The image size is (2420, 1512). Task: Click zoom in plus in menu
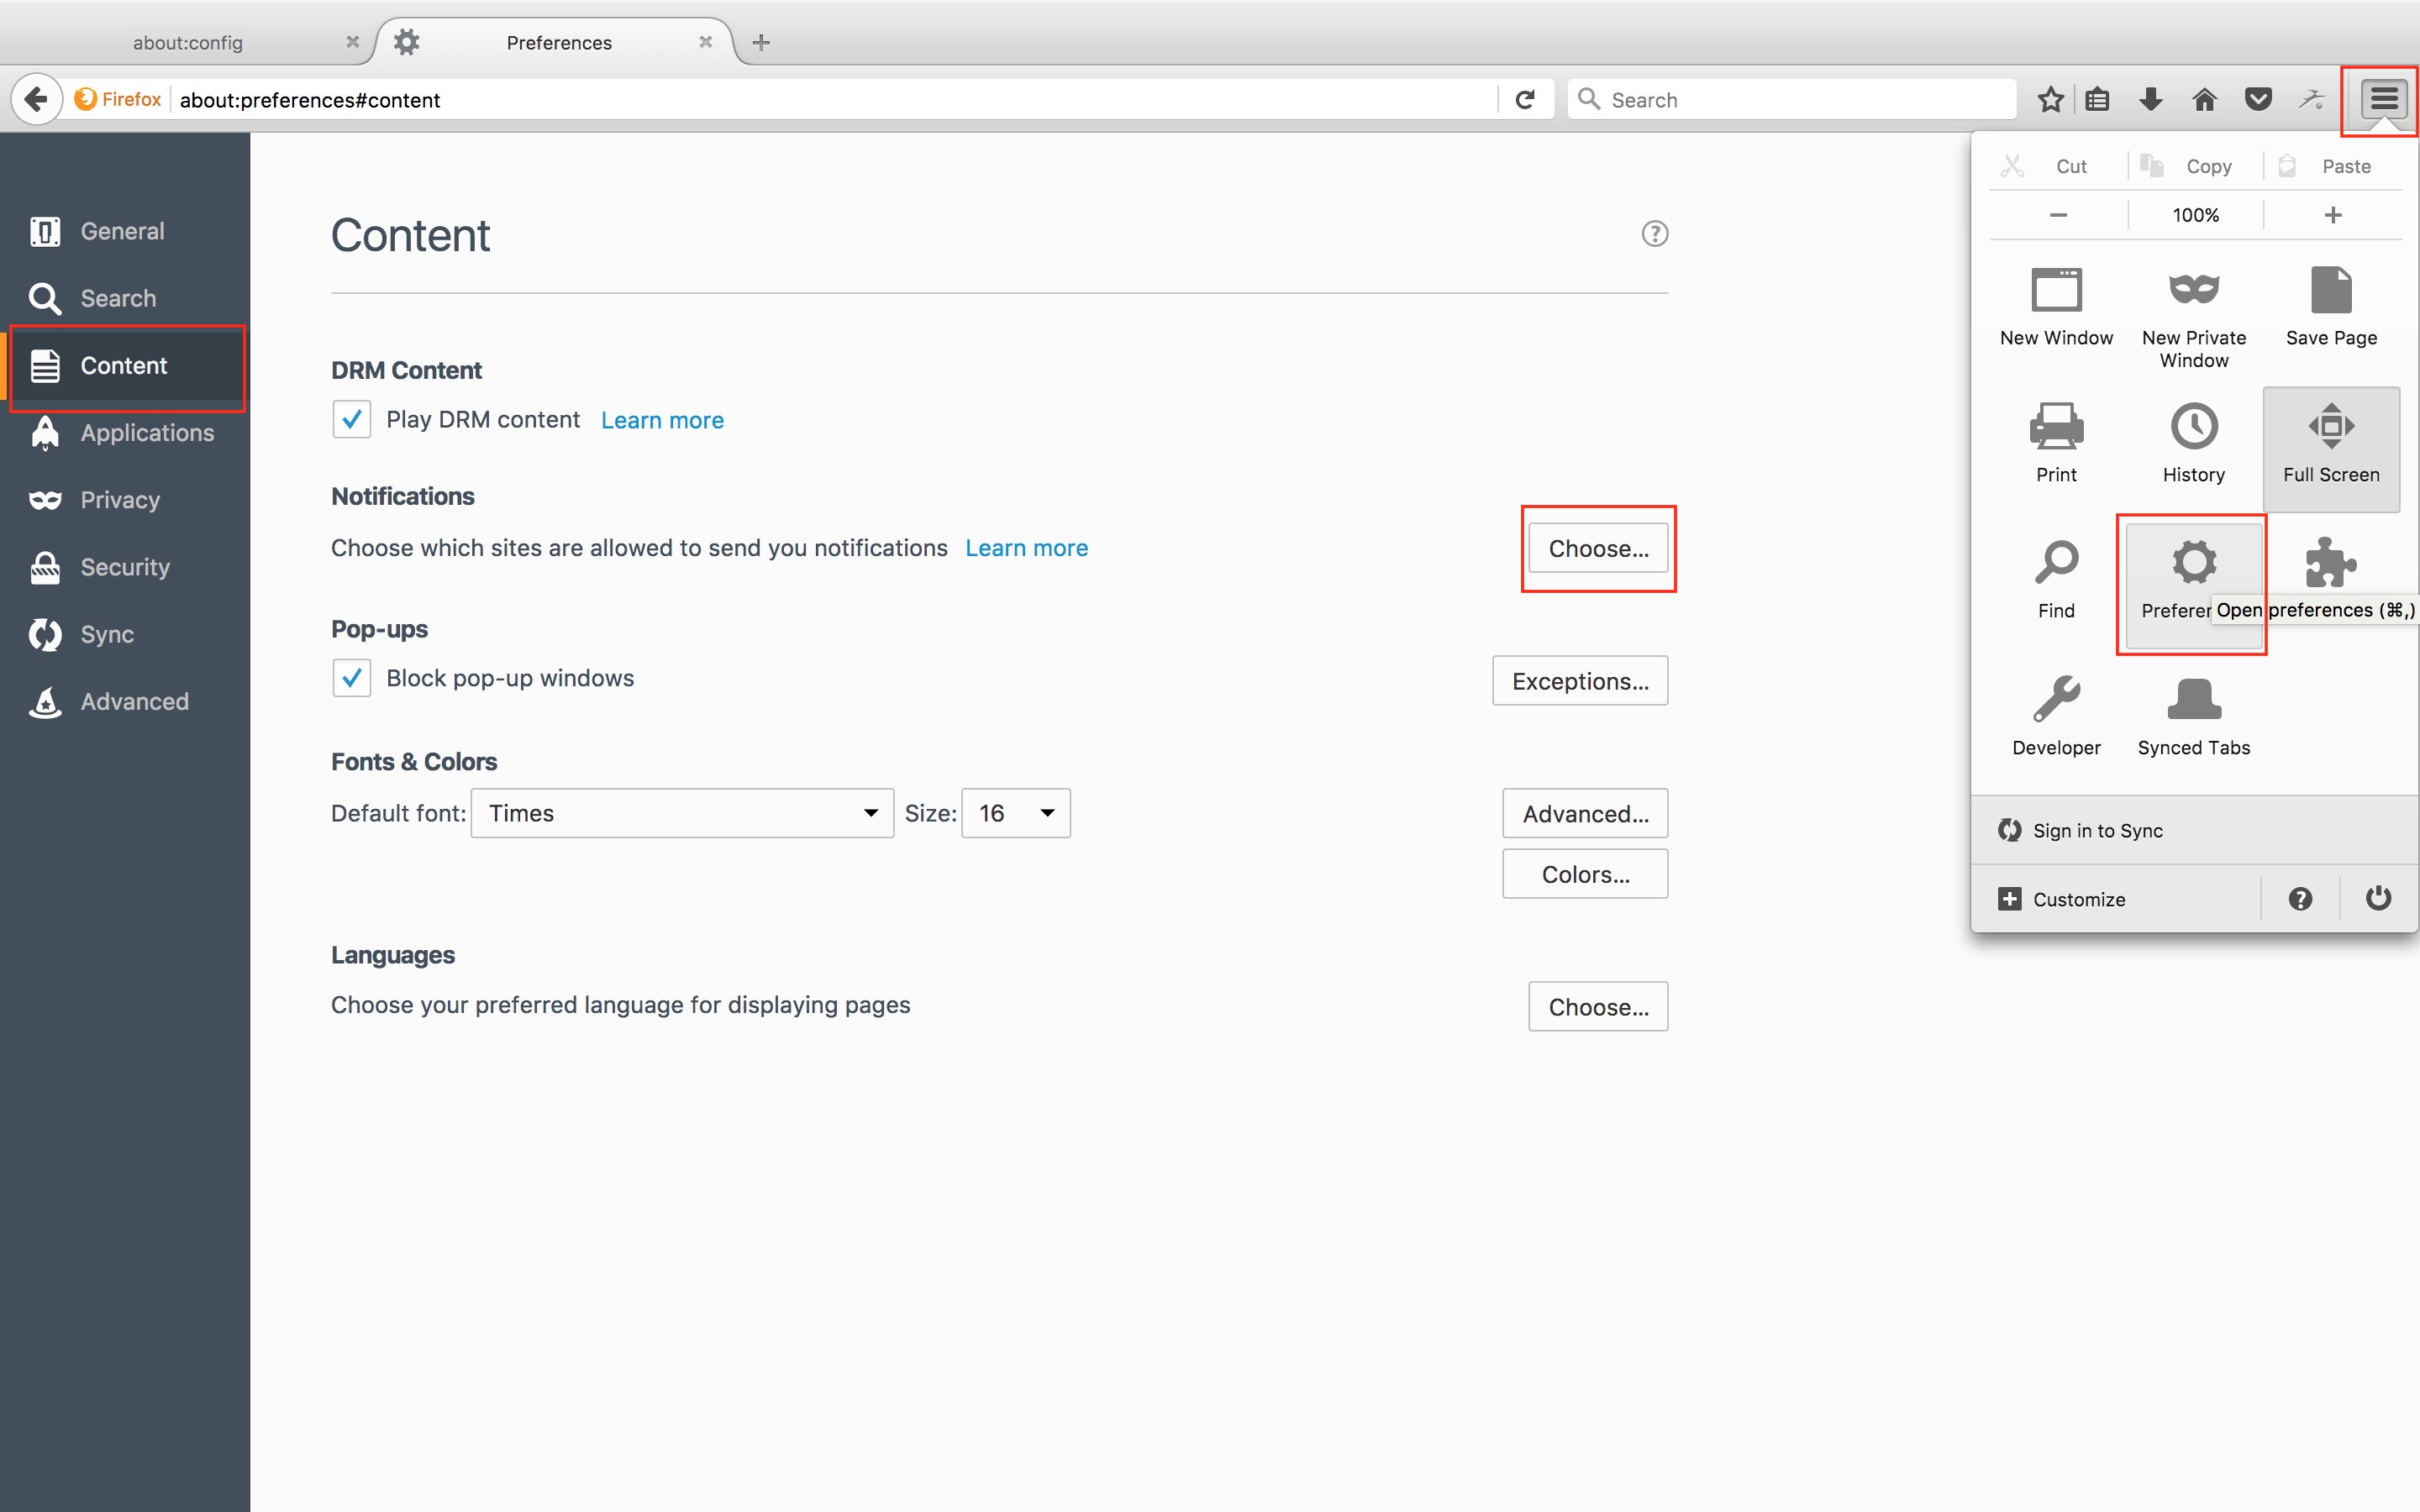pos(2332,215)
